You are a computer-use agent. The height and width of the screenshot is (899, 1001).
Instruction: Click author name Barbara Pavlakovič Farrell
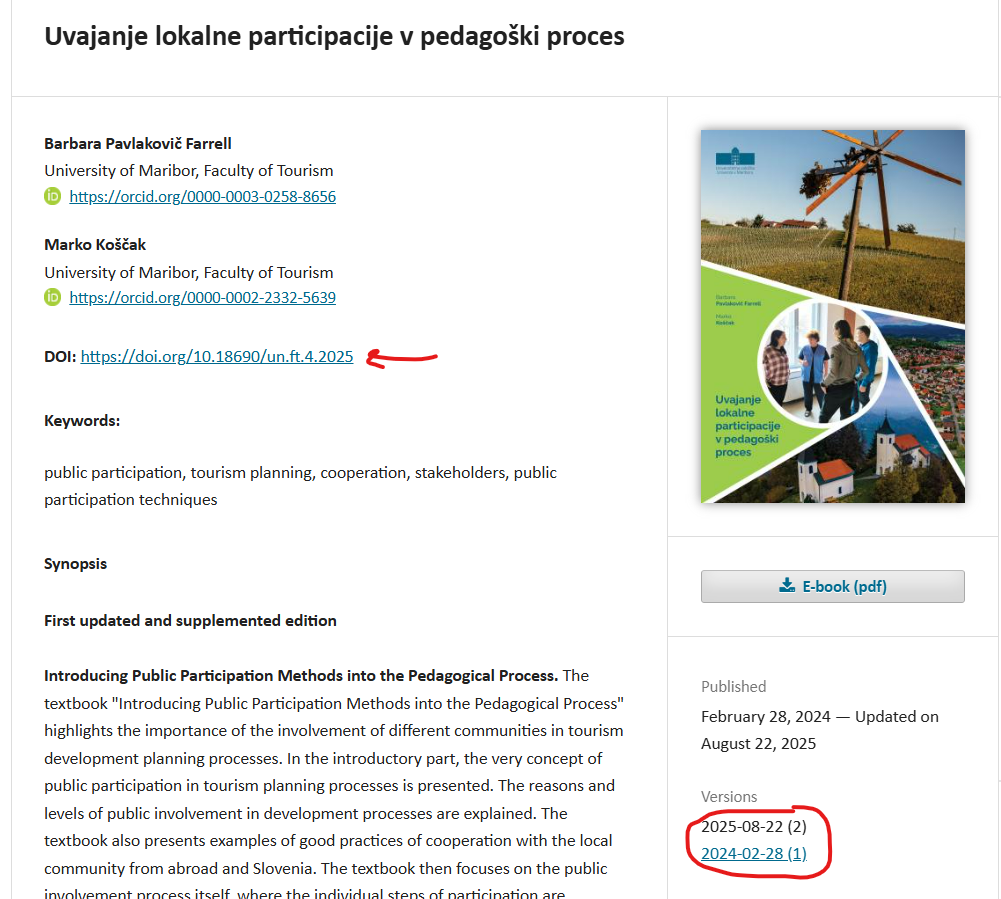pos(138,143)
